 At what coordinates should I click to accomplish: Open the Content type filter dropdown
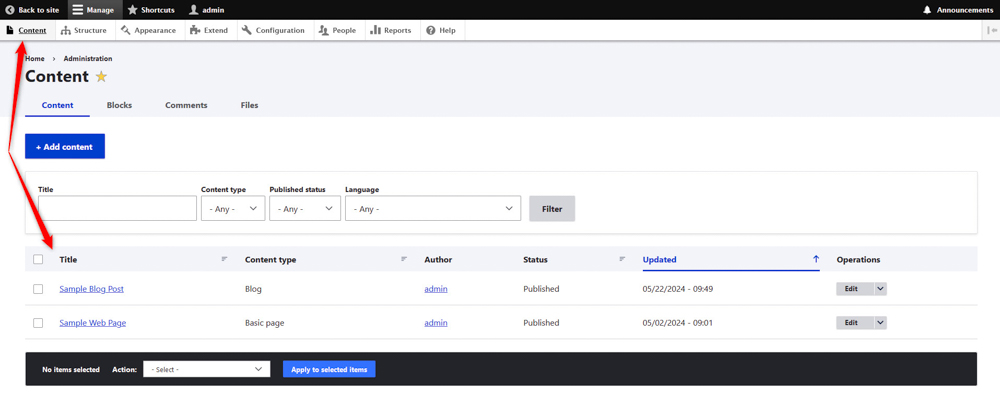[x=233, y=208]
